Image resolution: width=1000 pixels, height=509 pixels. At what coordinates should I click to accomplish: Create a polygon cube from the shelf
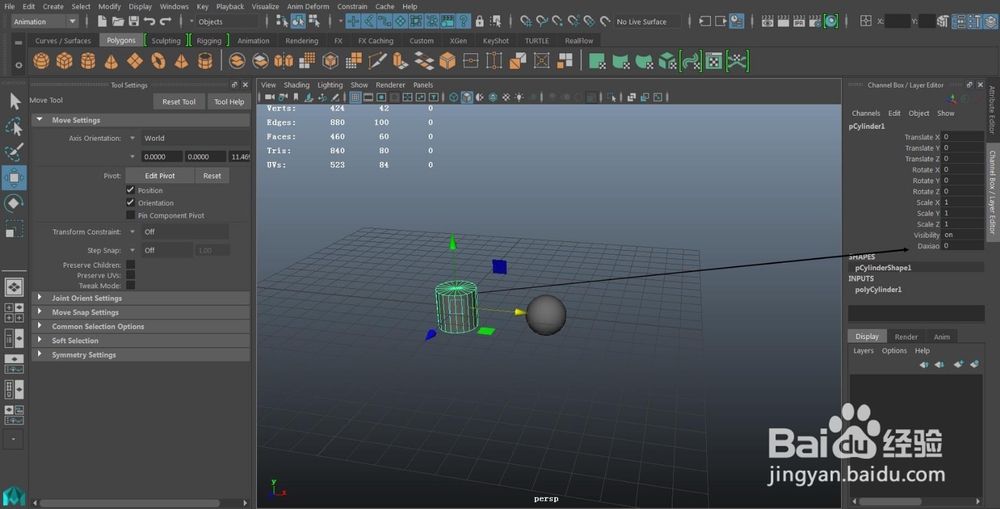point(64,61)
